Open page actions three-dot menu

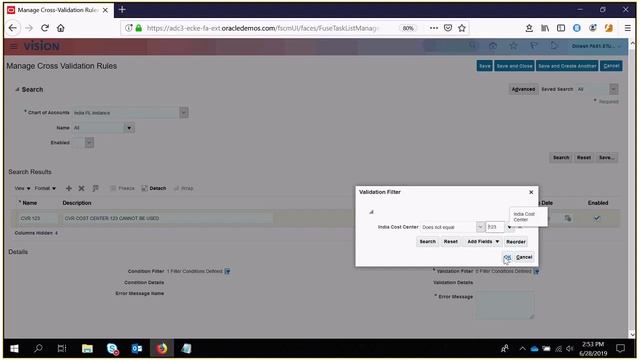[434, 28]
